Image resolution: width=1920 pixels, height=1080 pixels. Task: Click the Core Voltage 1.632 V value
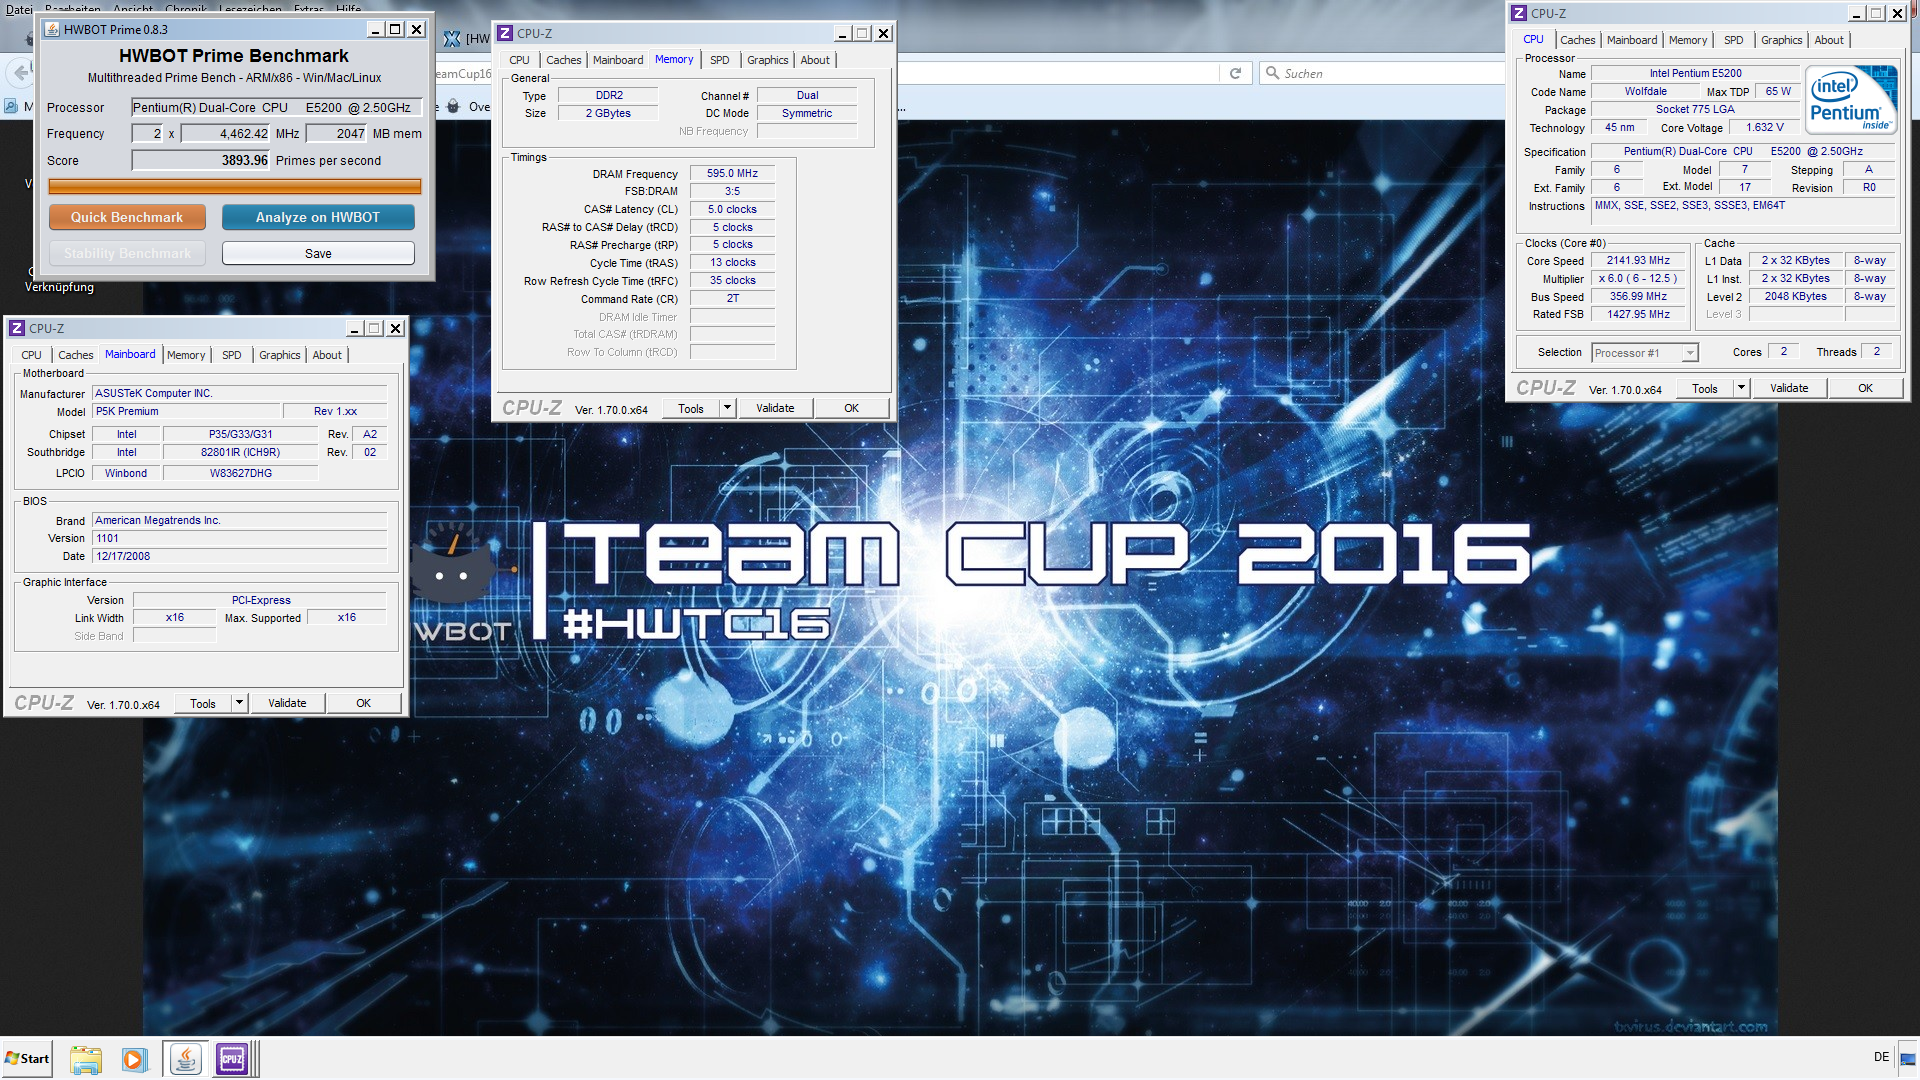[x=1764, y=127]
